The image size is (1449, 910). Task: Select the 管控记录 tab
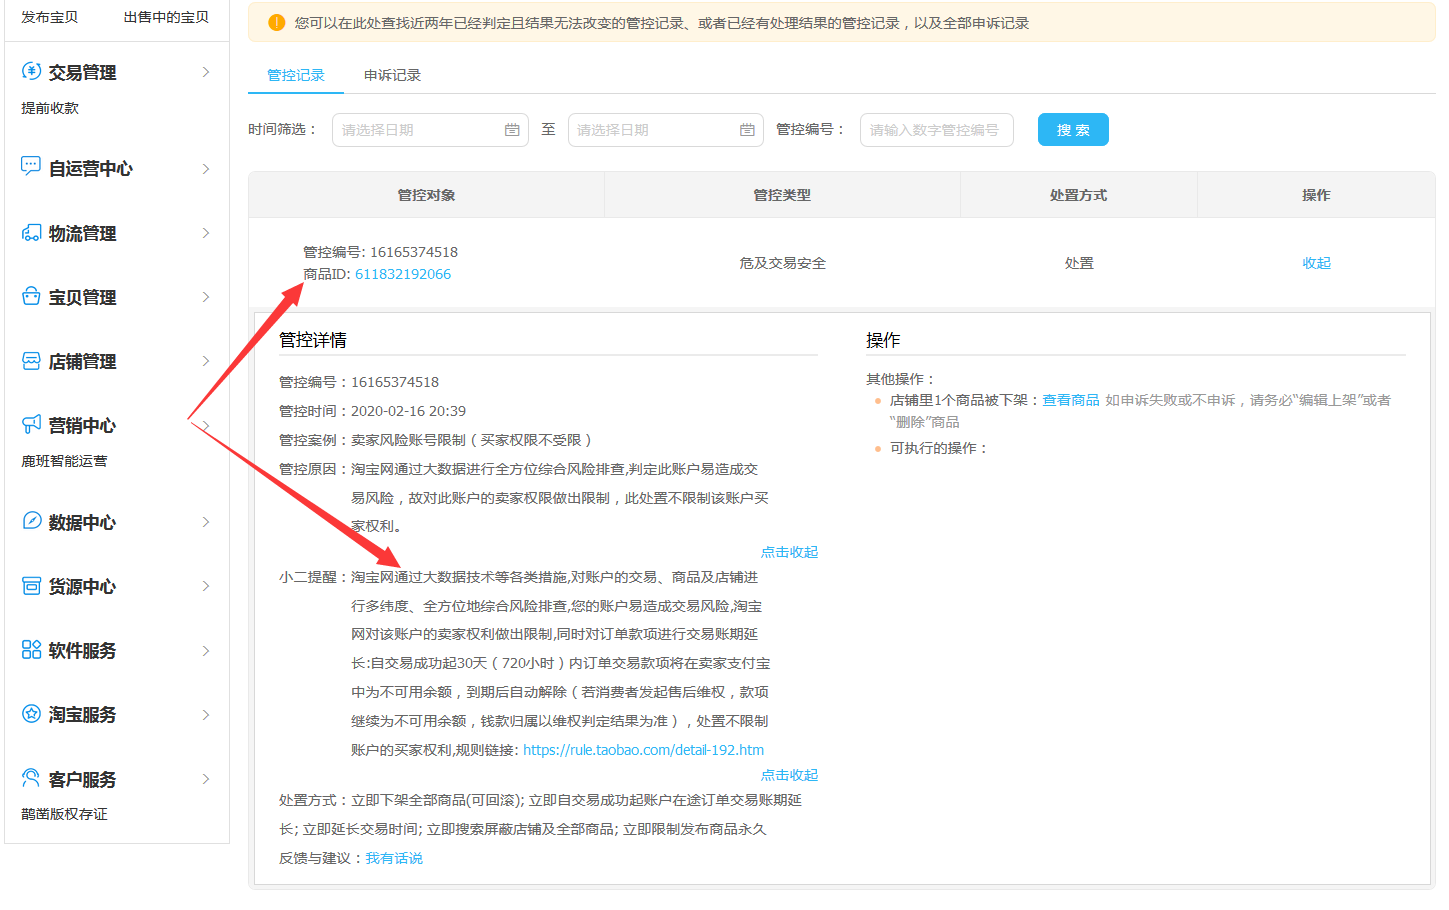tap(296, 75)
